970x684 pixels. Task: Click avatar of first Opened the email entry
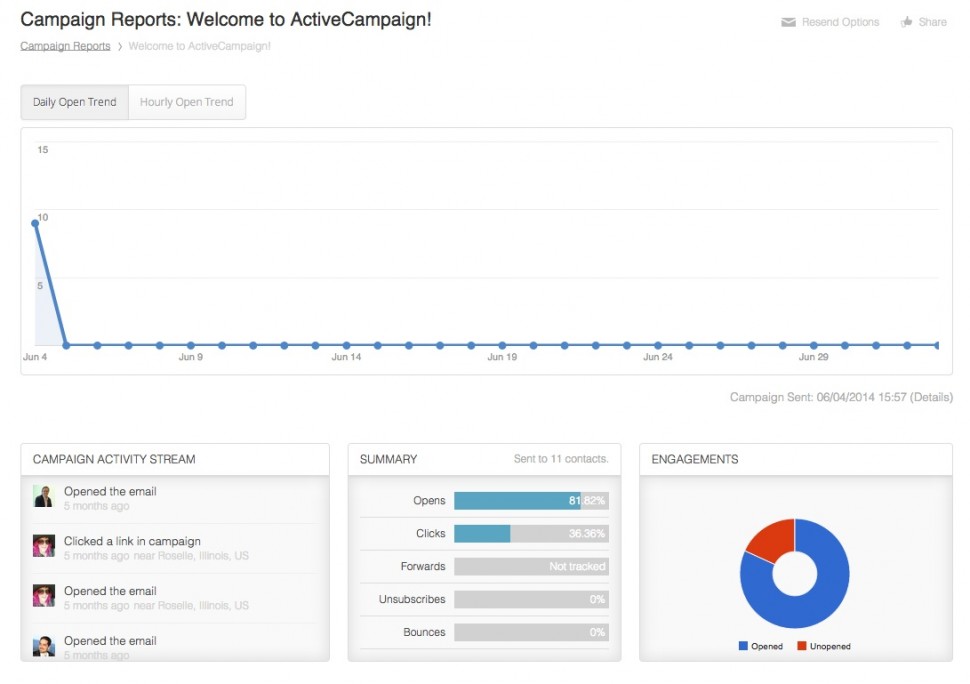point(43,496)
